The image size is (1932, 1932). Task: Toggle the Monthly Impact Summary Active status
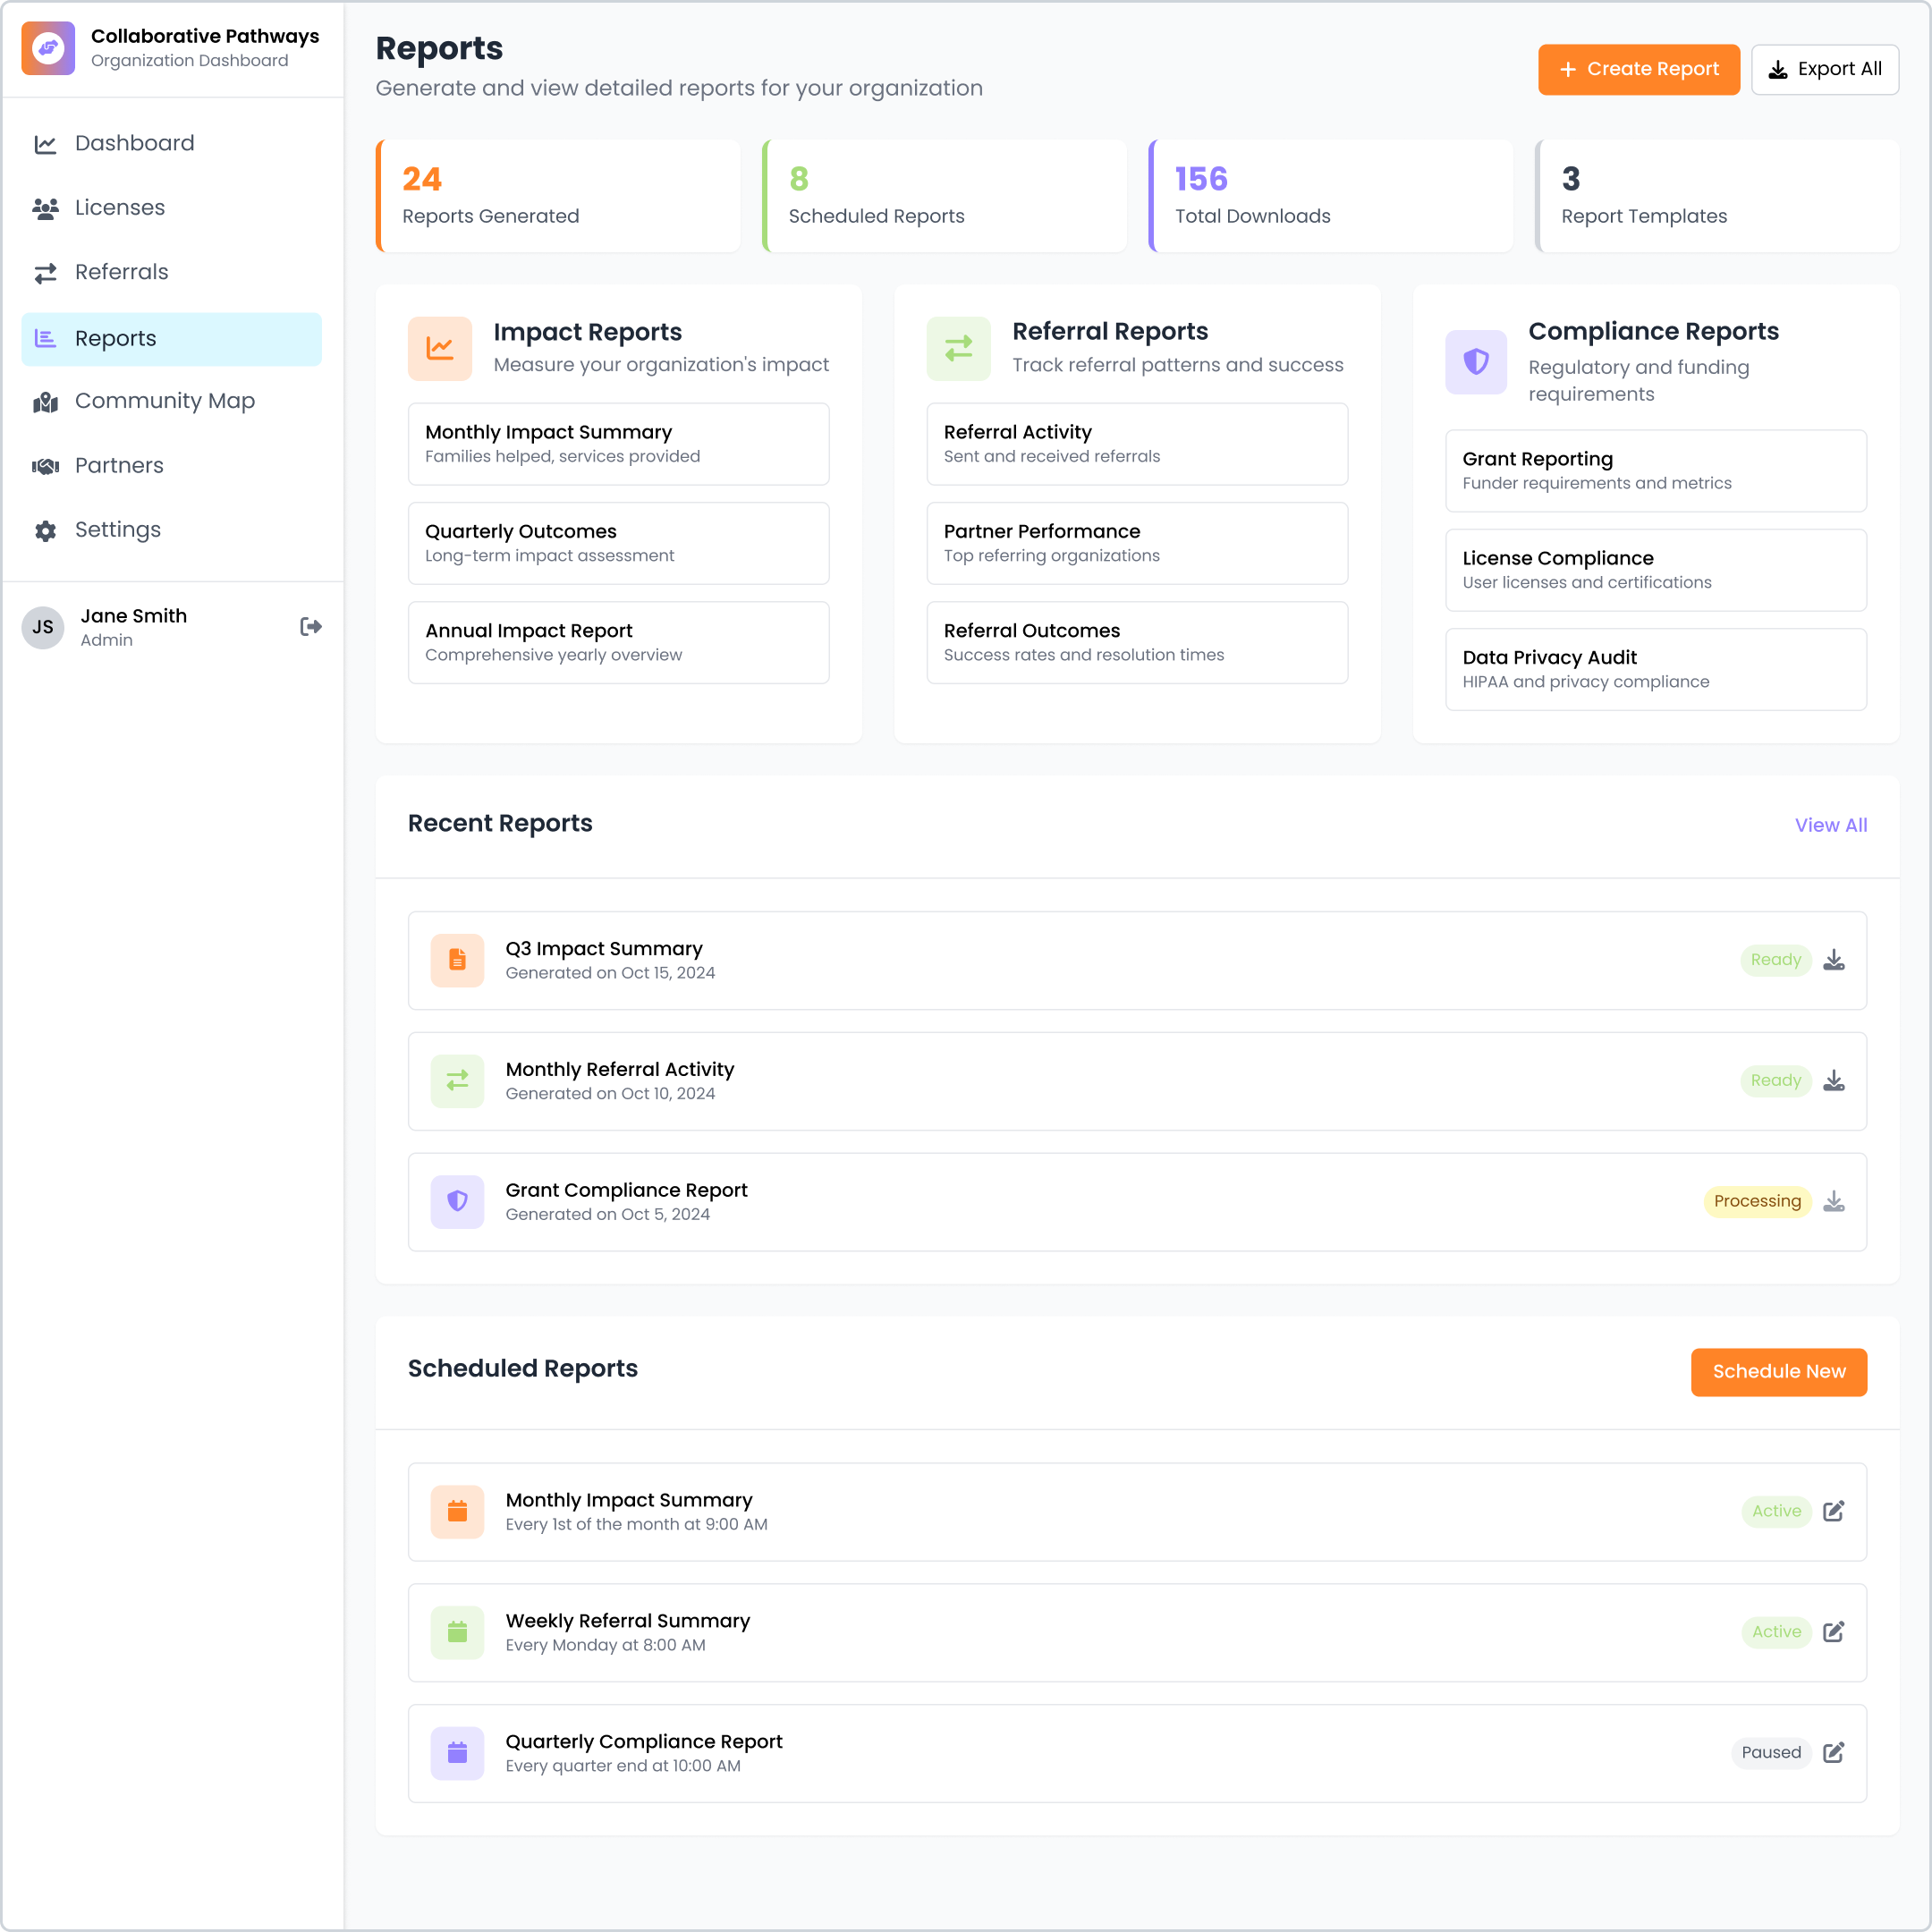[x=1775, y=1511]
